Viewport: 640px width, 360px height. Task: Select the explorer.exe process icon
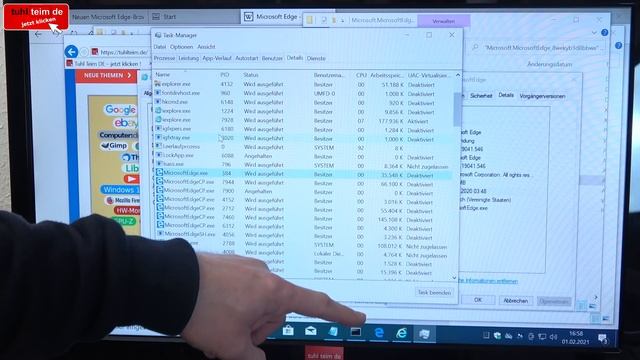(x=158, y=84)
